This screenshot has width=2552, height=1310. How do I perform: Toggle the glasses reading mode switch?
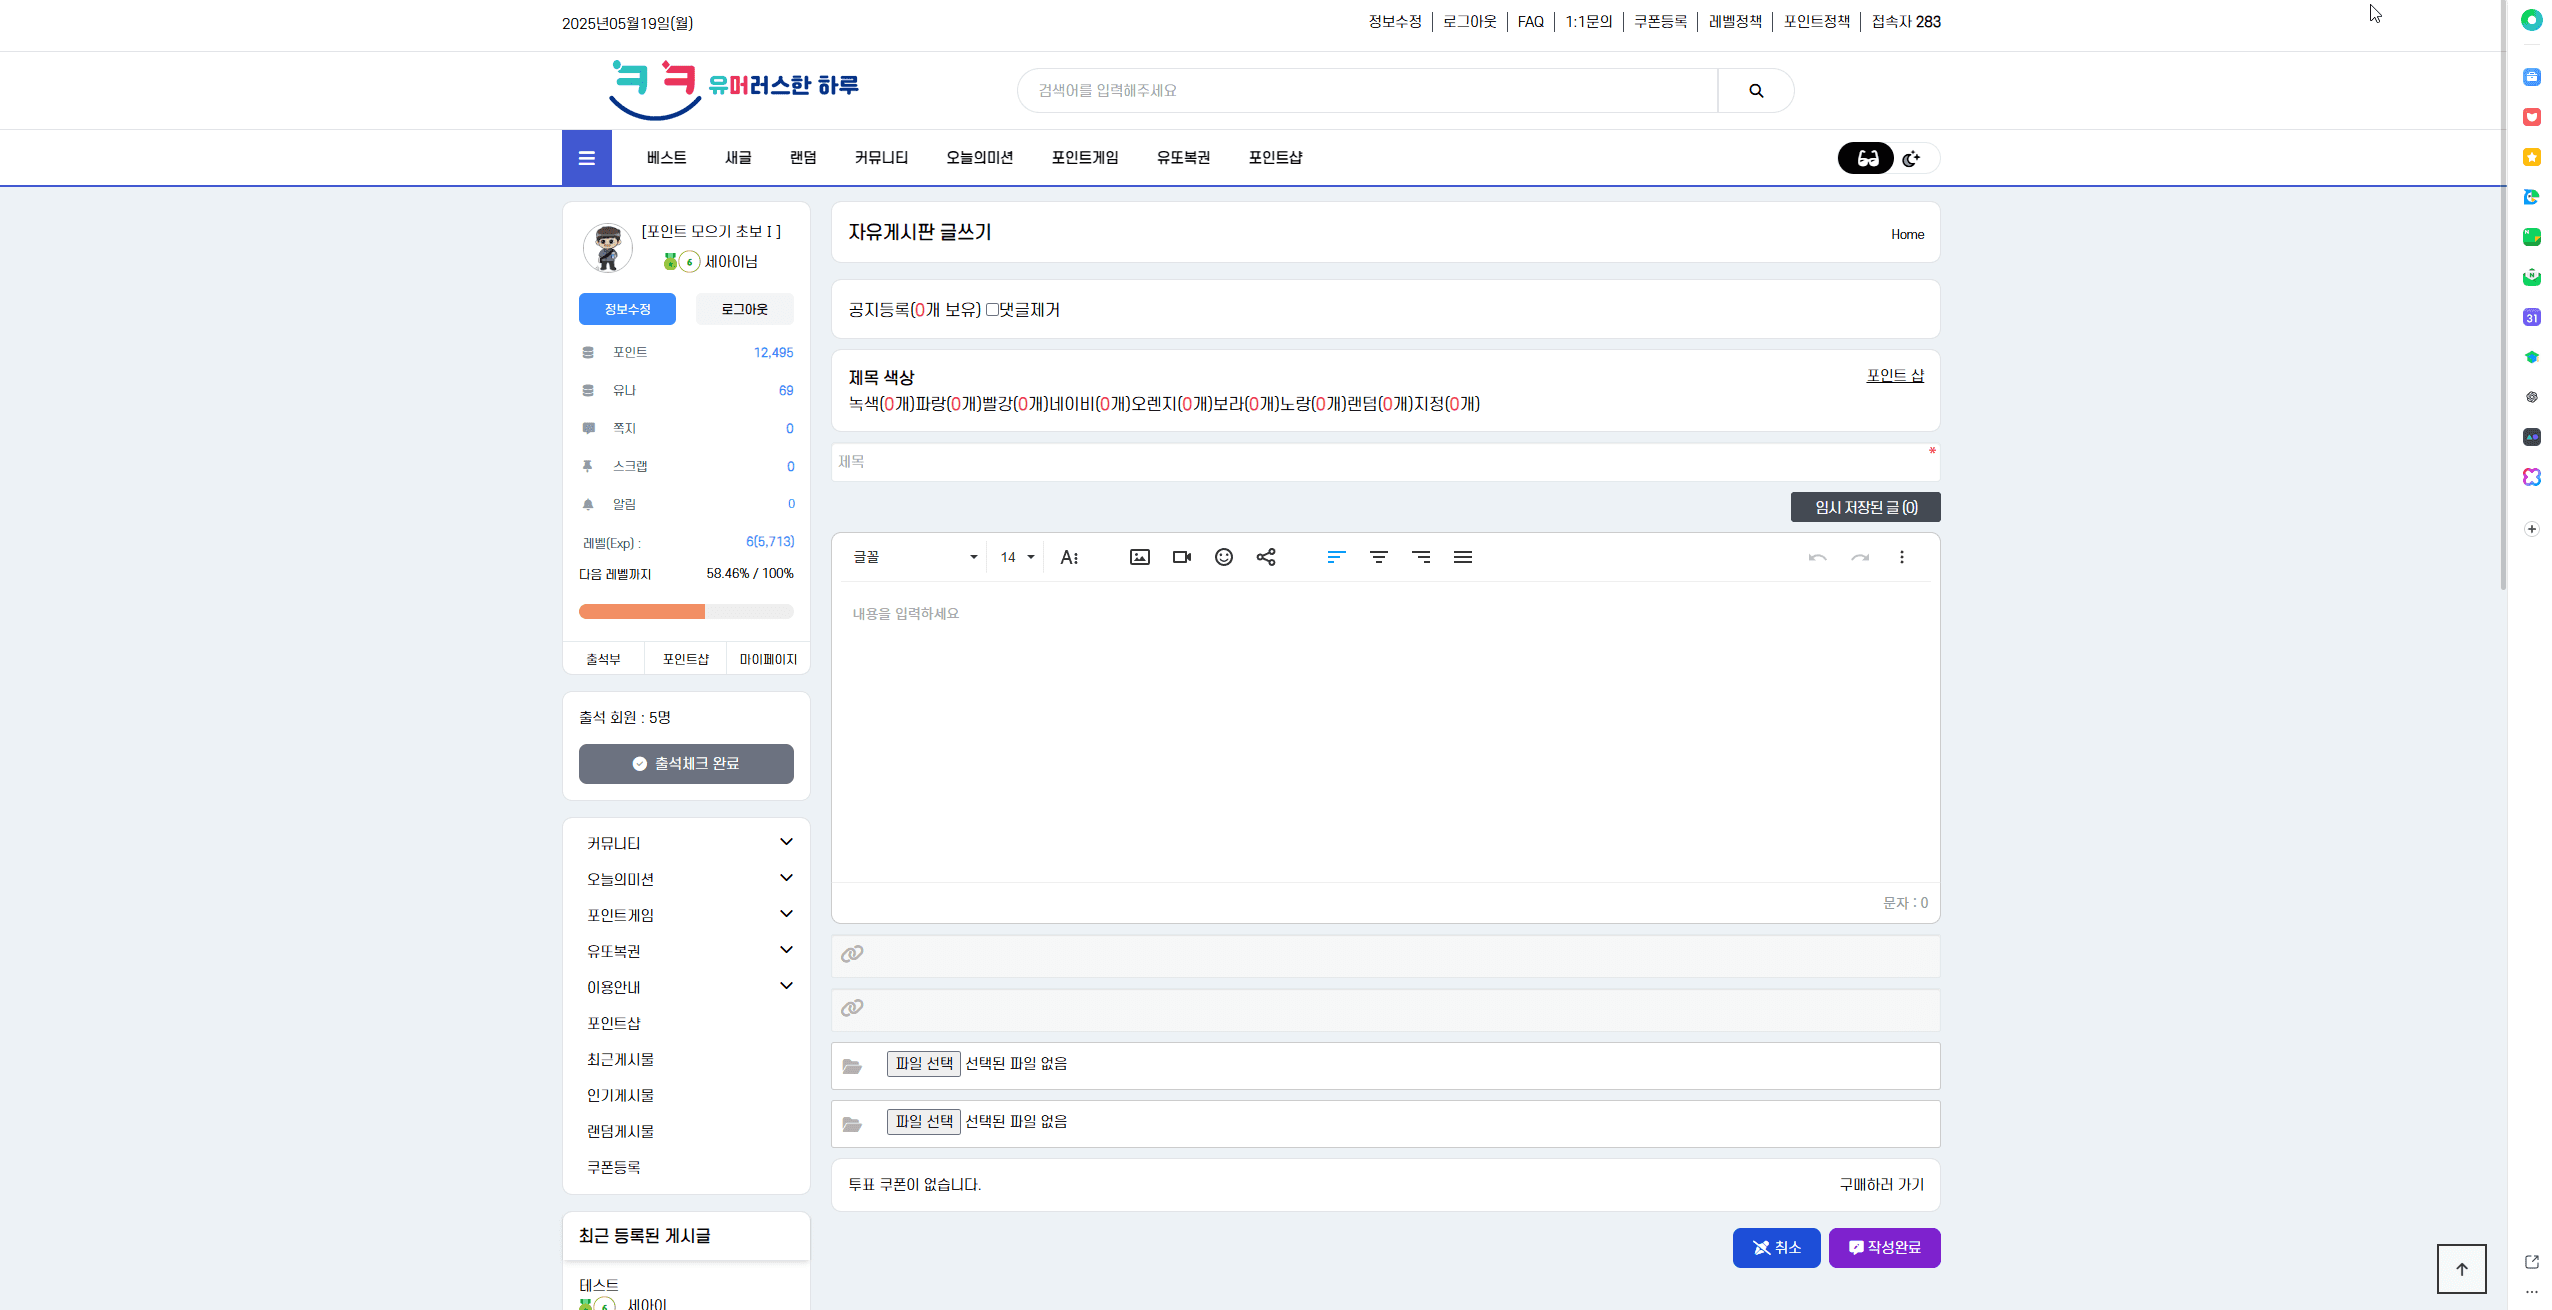pyautogui.click(x=1866, y=158)
